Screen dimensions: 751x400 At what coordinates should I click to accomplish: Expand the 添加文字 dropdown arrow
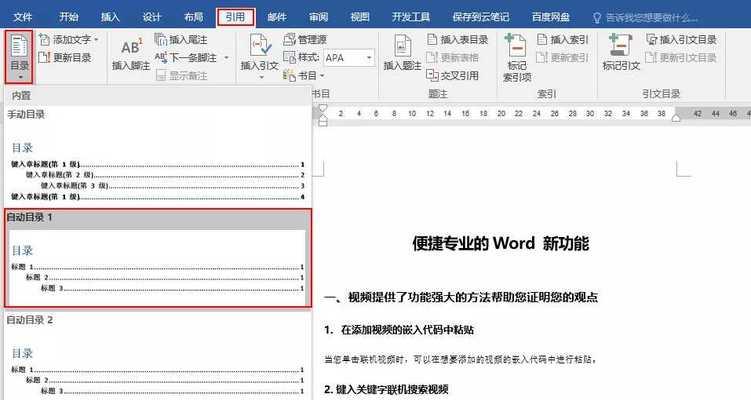point(96,39)
